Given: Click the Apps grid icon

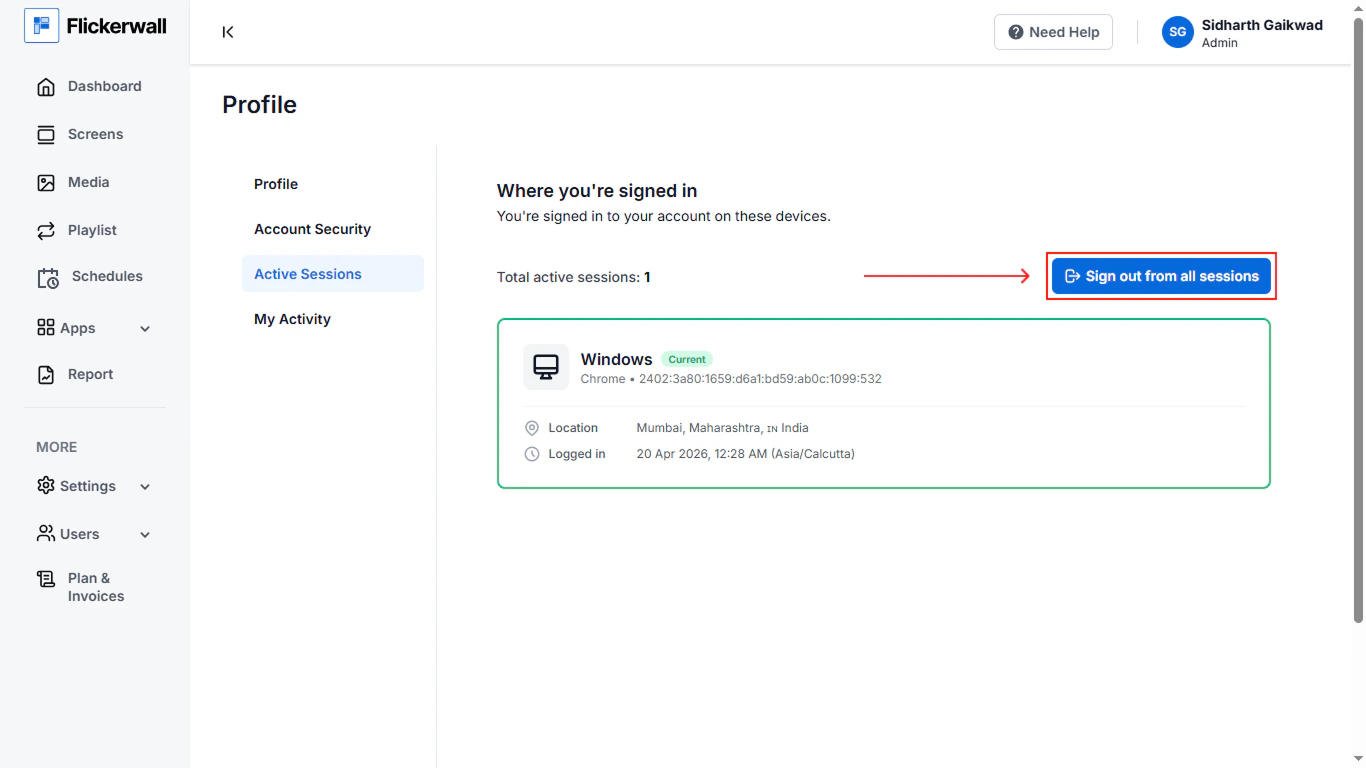Looking at the screenshot, I should pyautogui.click(x=46, y=328).
